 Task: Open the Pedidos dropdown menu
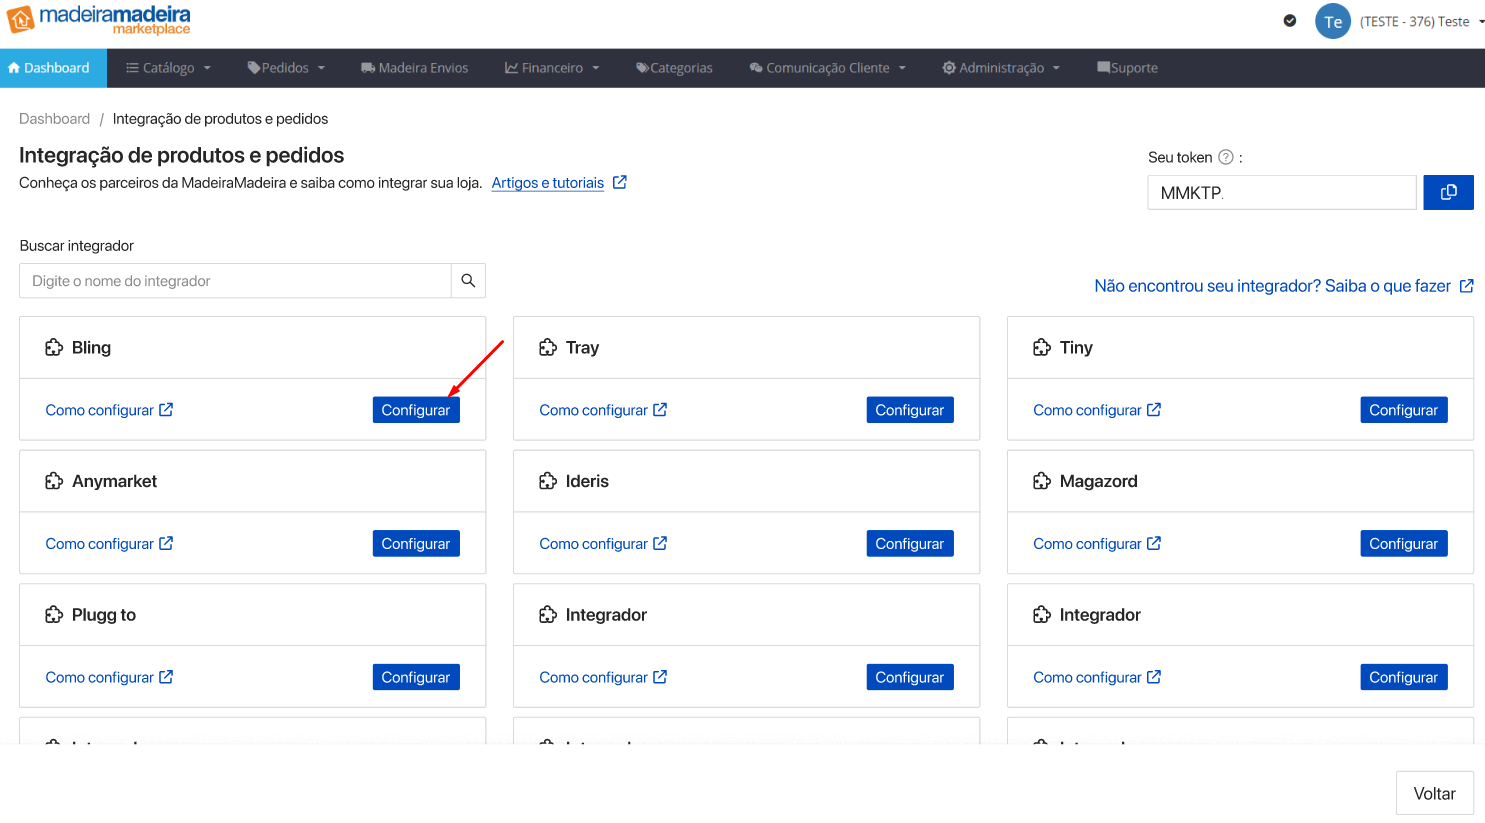coord(286,68)
